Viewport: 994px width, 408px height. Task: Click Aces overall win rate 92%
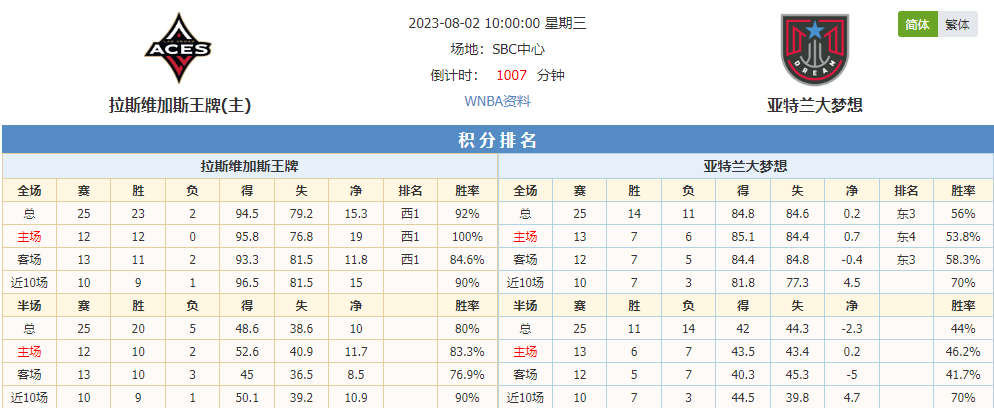[467, 214]
